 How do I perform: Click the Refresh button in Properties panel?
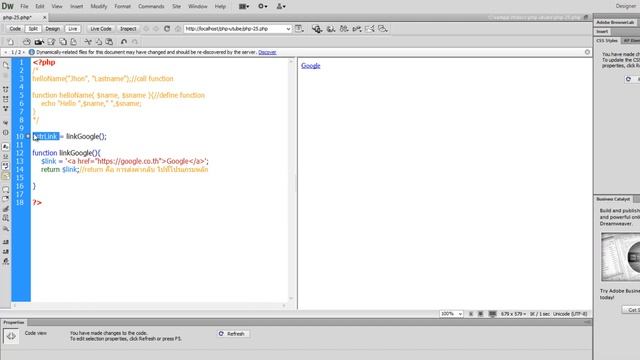pyautogui.click(x=233, y=334)
